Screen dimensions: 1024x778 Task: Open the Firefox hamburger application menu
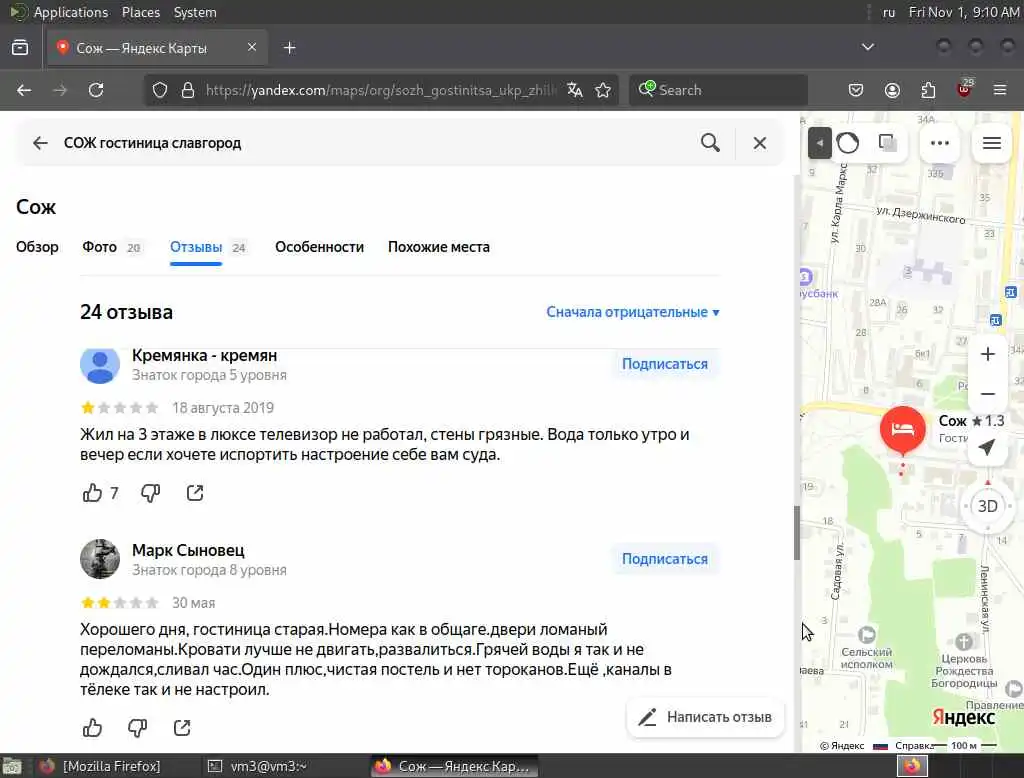coord(1000,90)
